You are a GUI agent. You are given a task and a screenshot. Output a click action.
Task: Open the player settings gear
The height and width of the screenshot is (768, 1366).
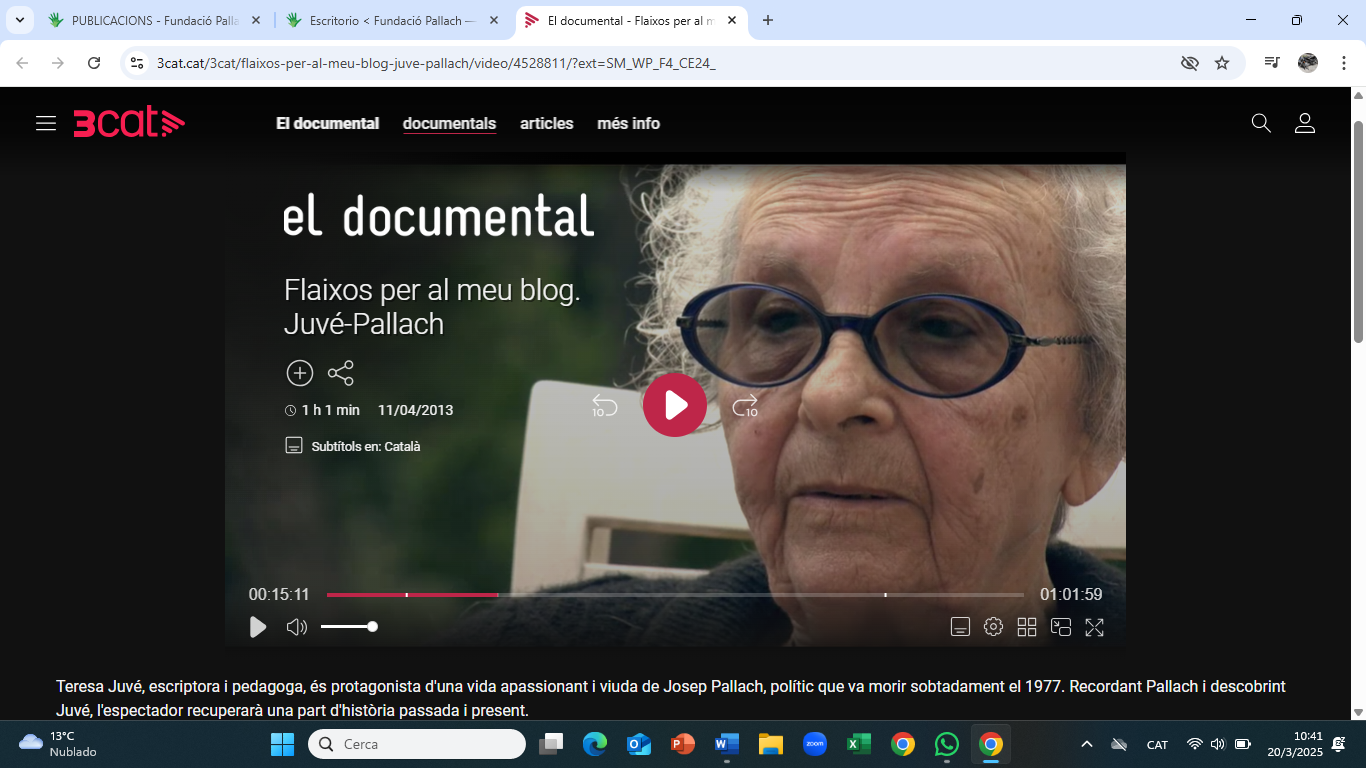tap(993, 627)
